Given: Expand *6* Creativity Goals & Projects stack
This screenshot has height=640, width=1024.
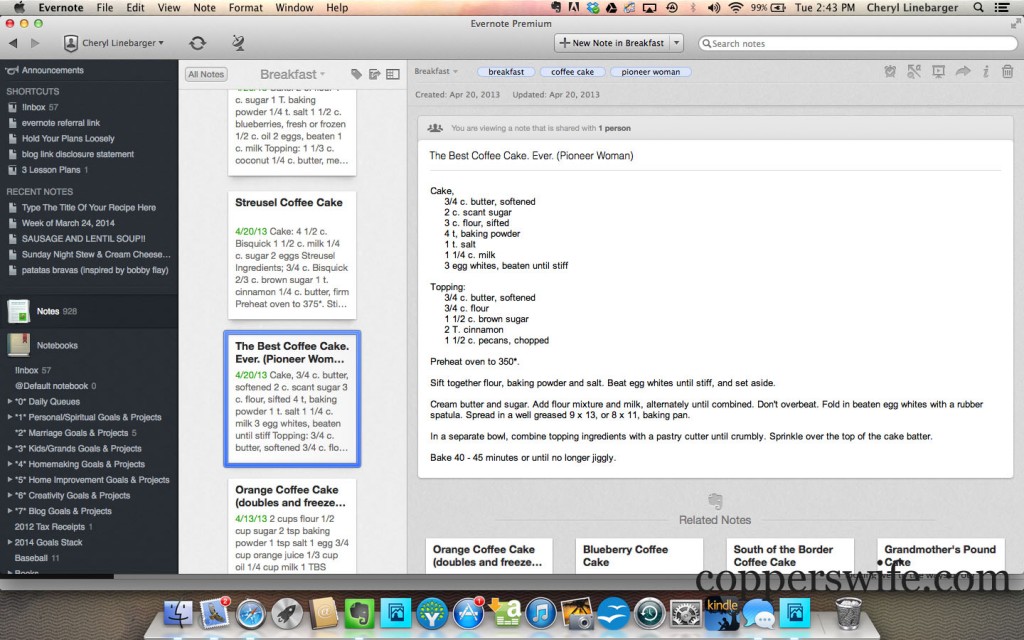Looking at the screenshot, I should pyautogui.click(x=10, y=496).
